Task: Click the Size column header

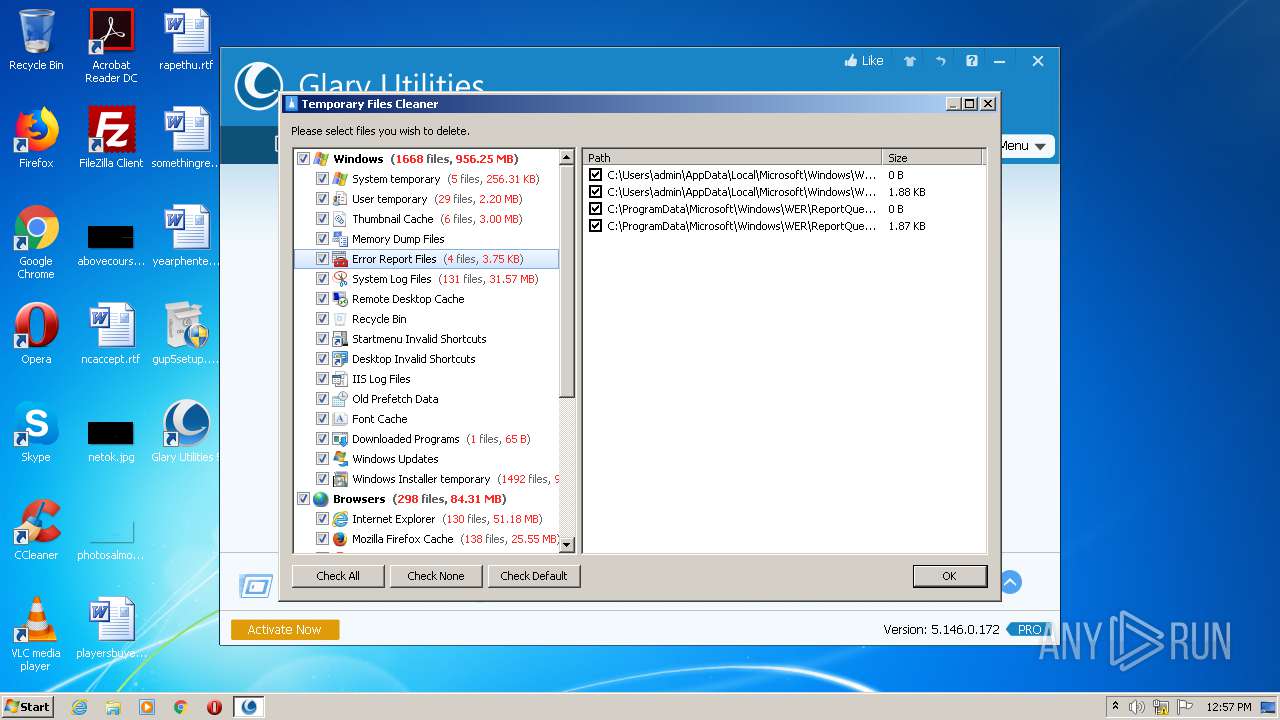Action: coord(933,158)
